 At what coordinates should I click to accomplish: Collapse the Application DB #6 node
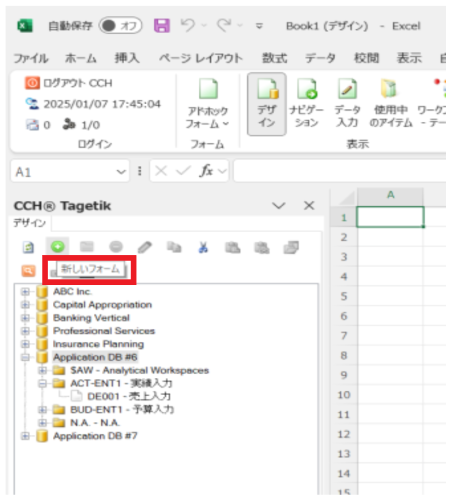coord(25,357)
